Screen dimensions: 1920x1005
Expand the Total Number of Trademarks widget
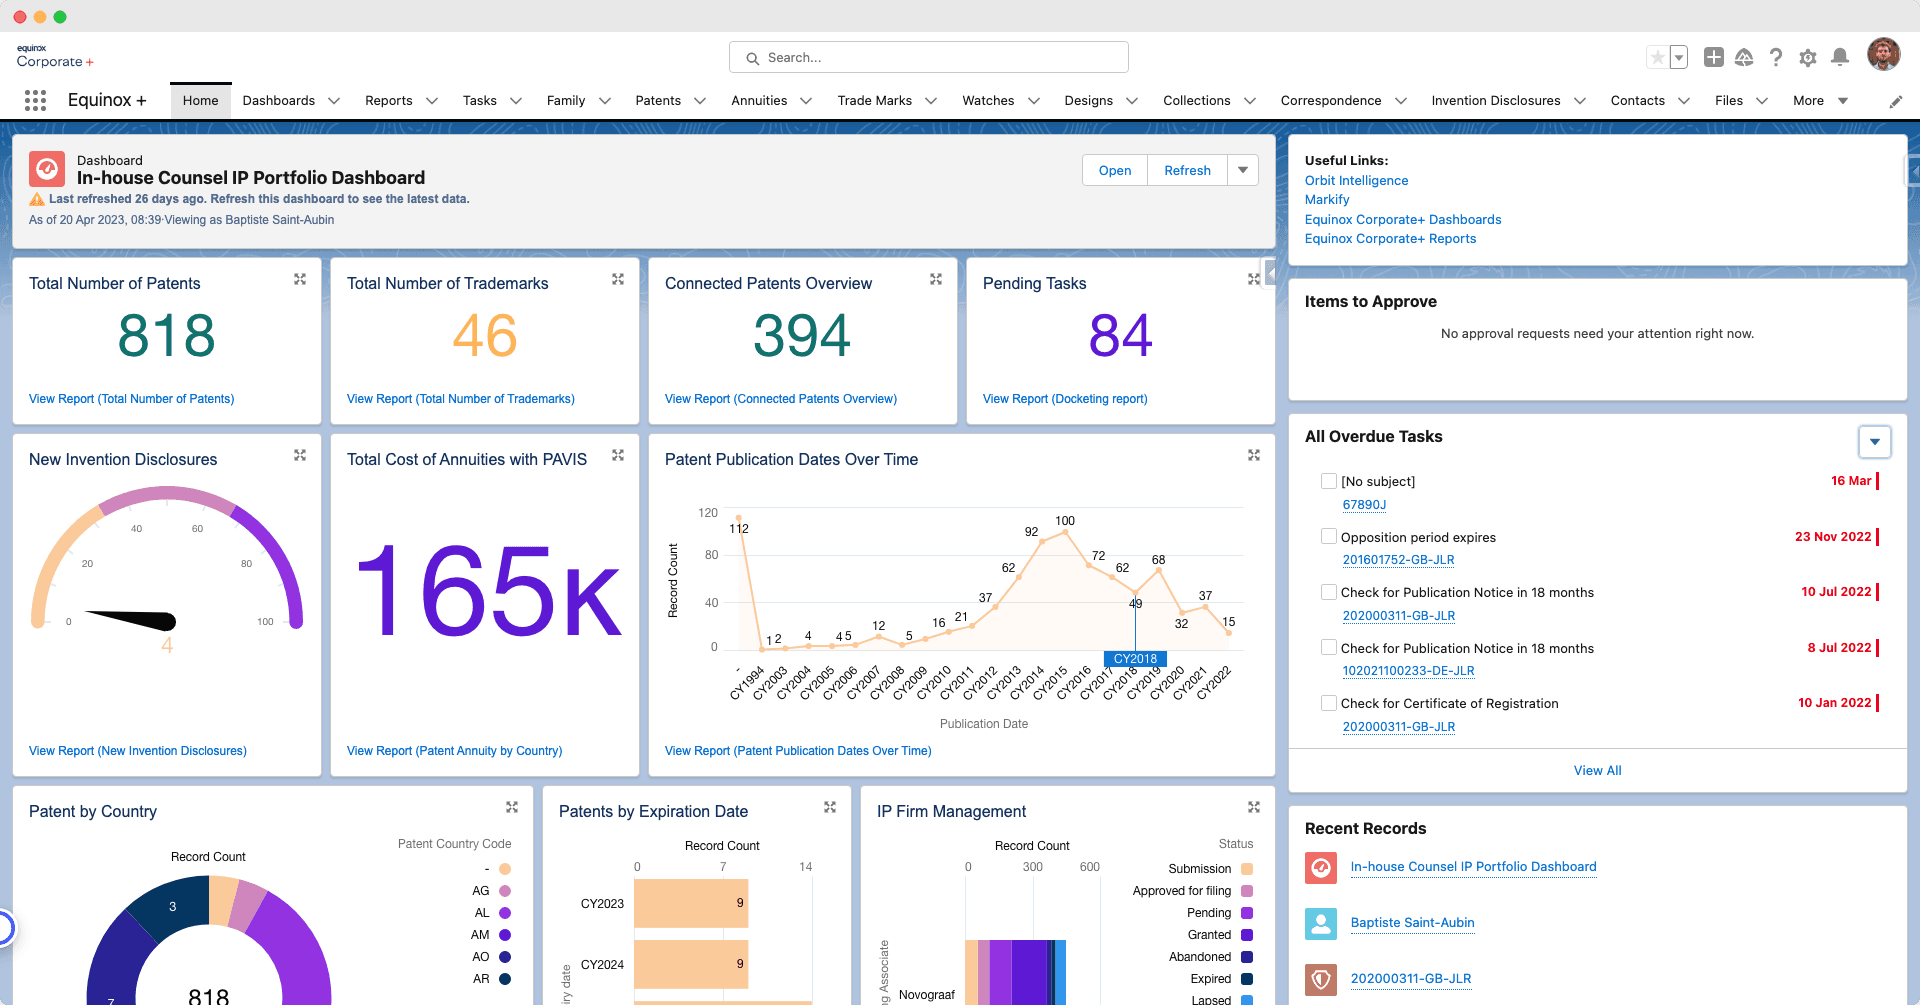pyautogui.click(x=618, y=279)
